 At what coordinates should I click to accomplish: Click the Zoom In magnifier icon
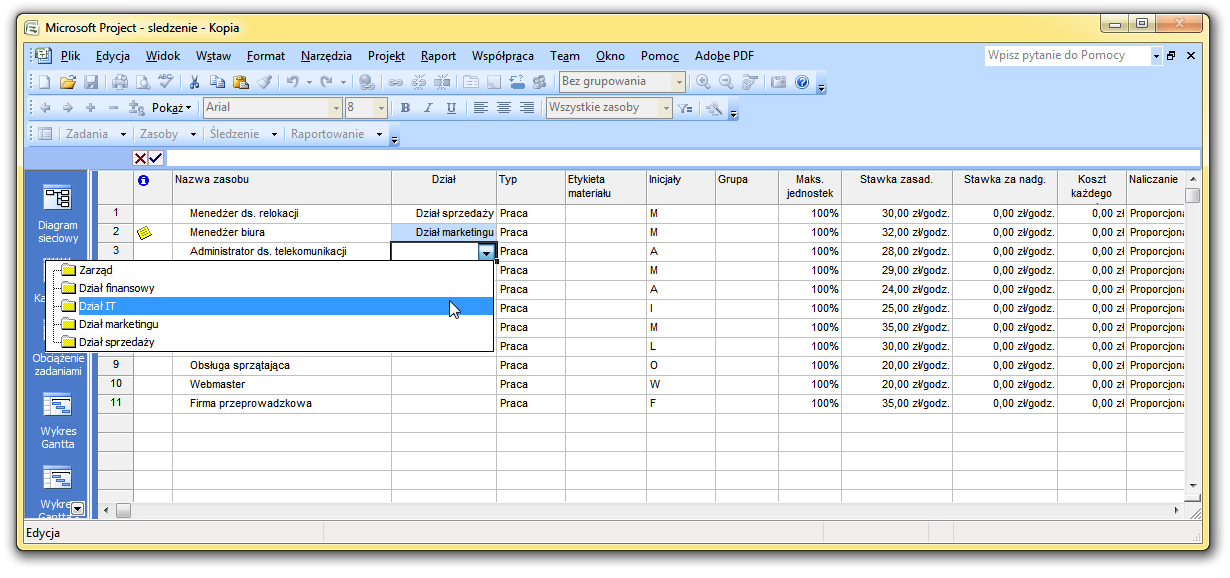703,82
